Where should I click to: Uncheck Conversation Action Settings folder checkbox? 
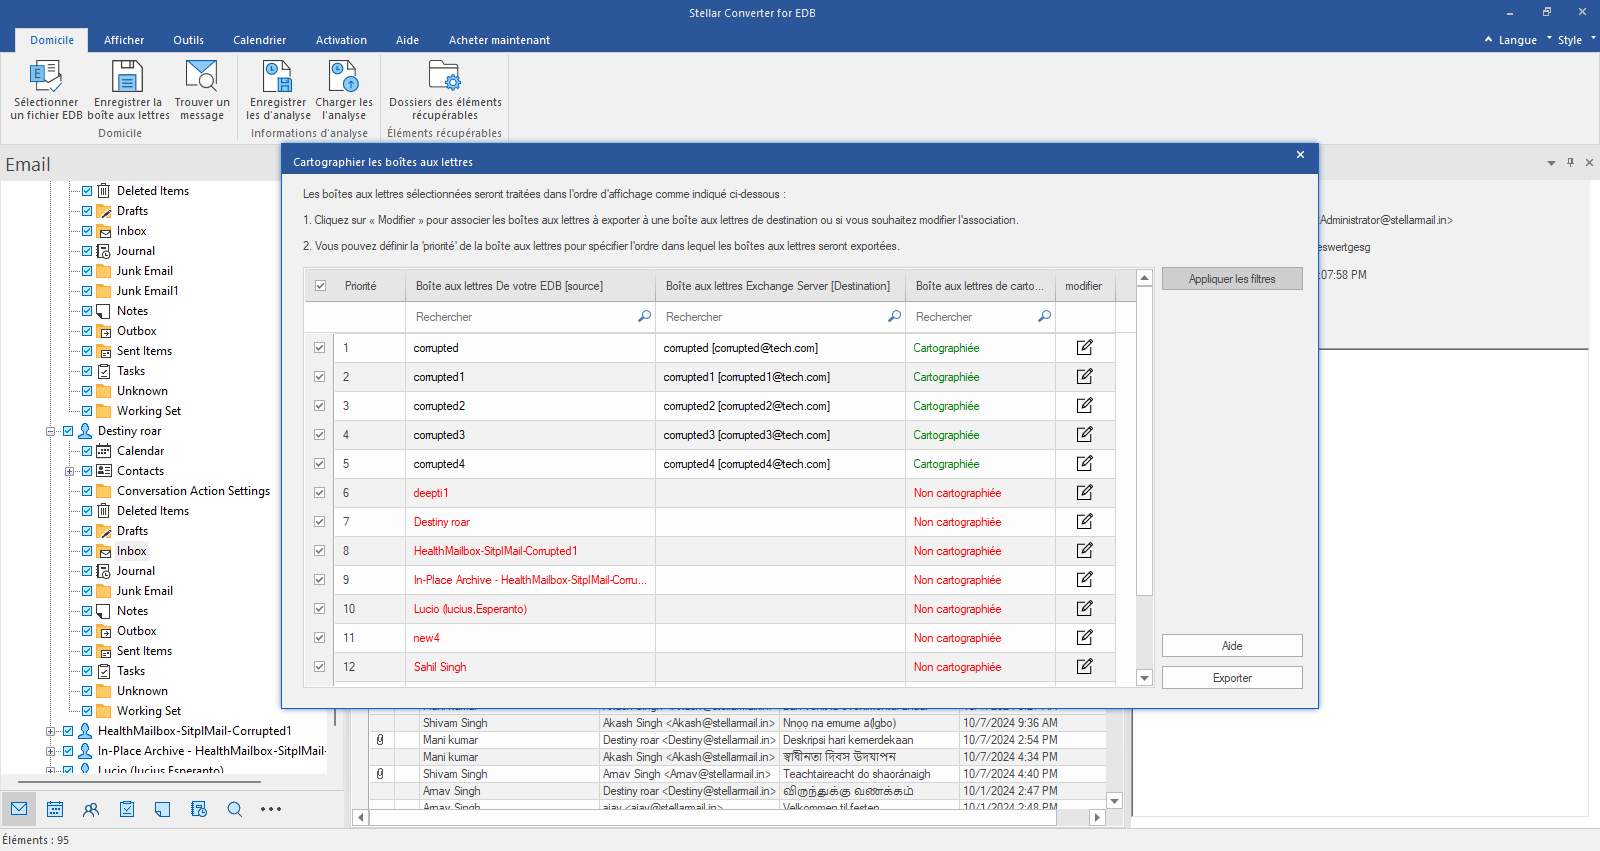[87, 491]
